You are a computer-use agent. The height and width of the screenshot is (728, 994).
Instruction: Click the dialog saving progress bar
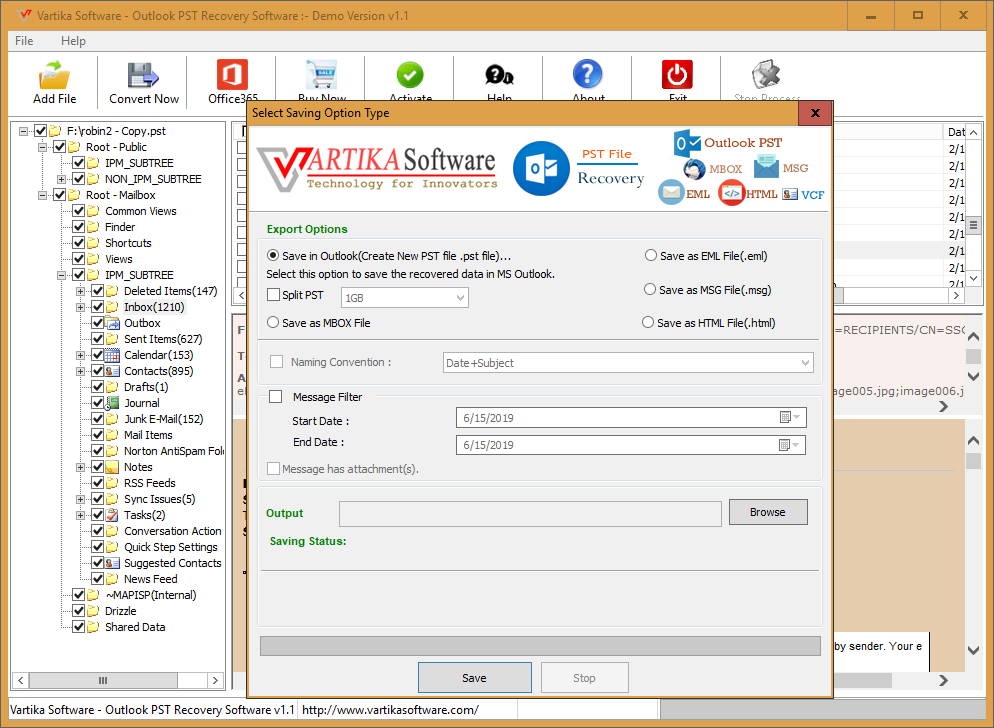540,646
